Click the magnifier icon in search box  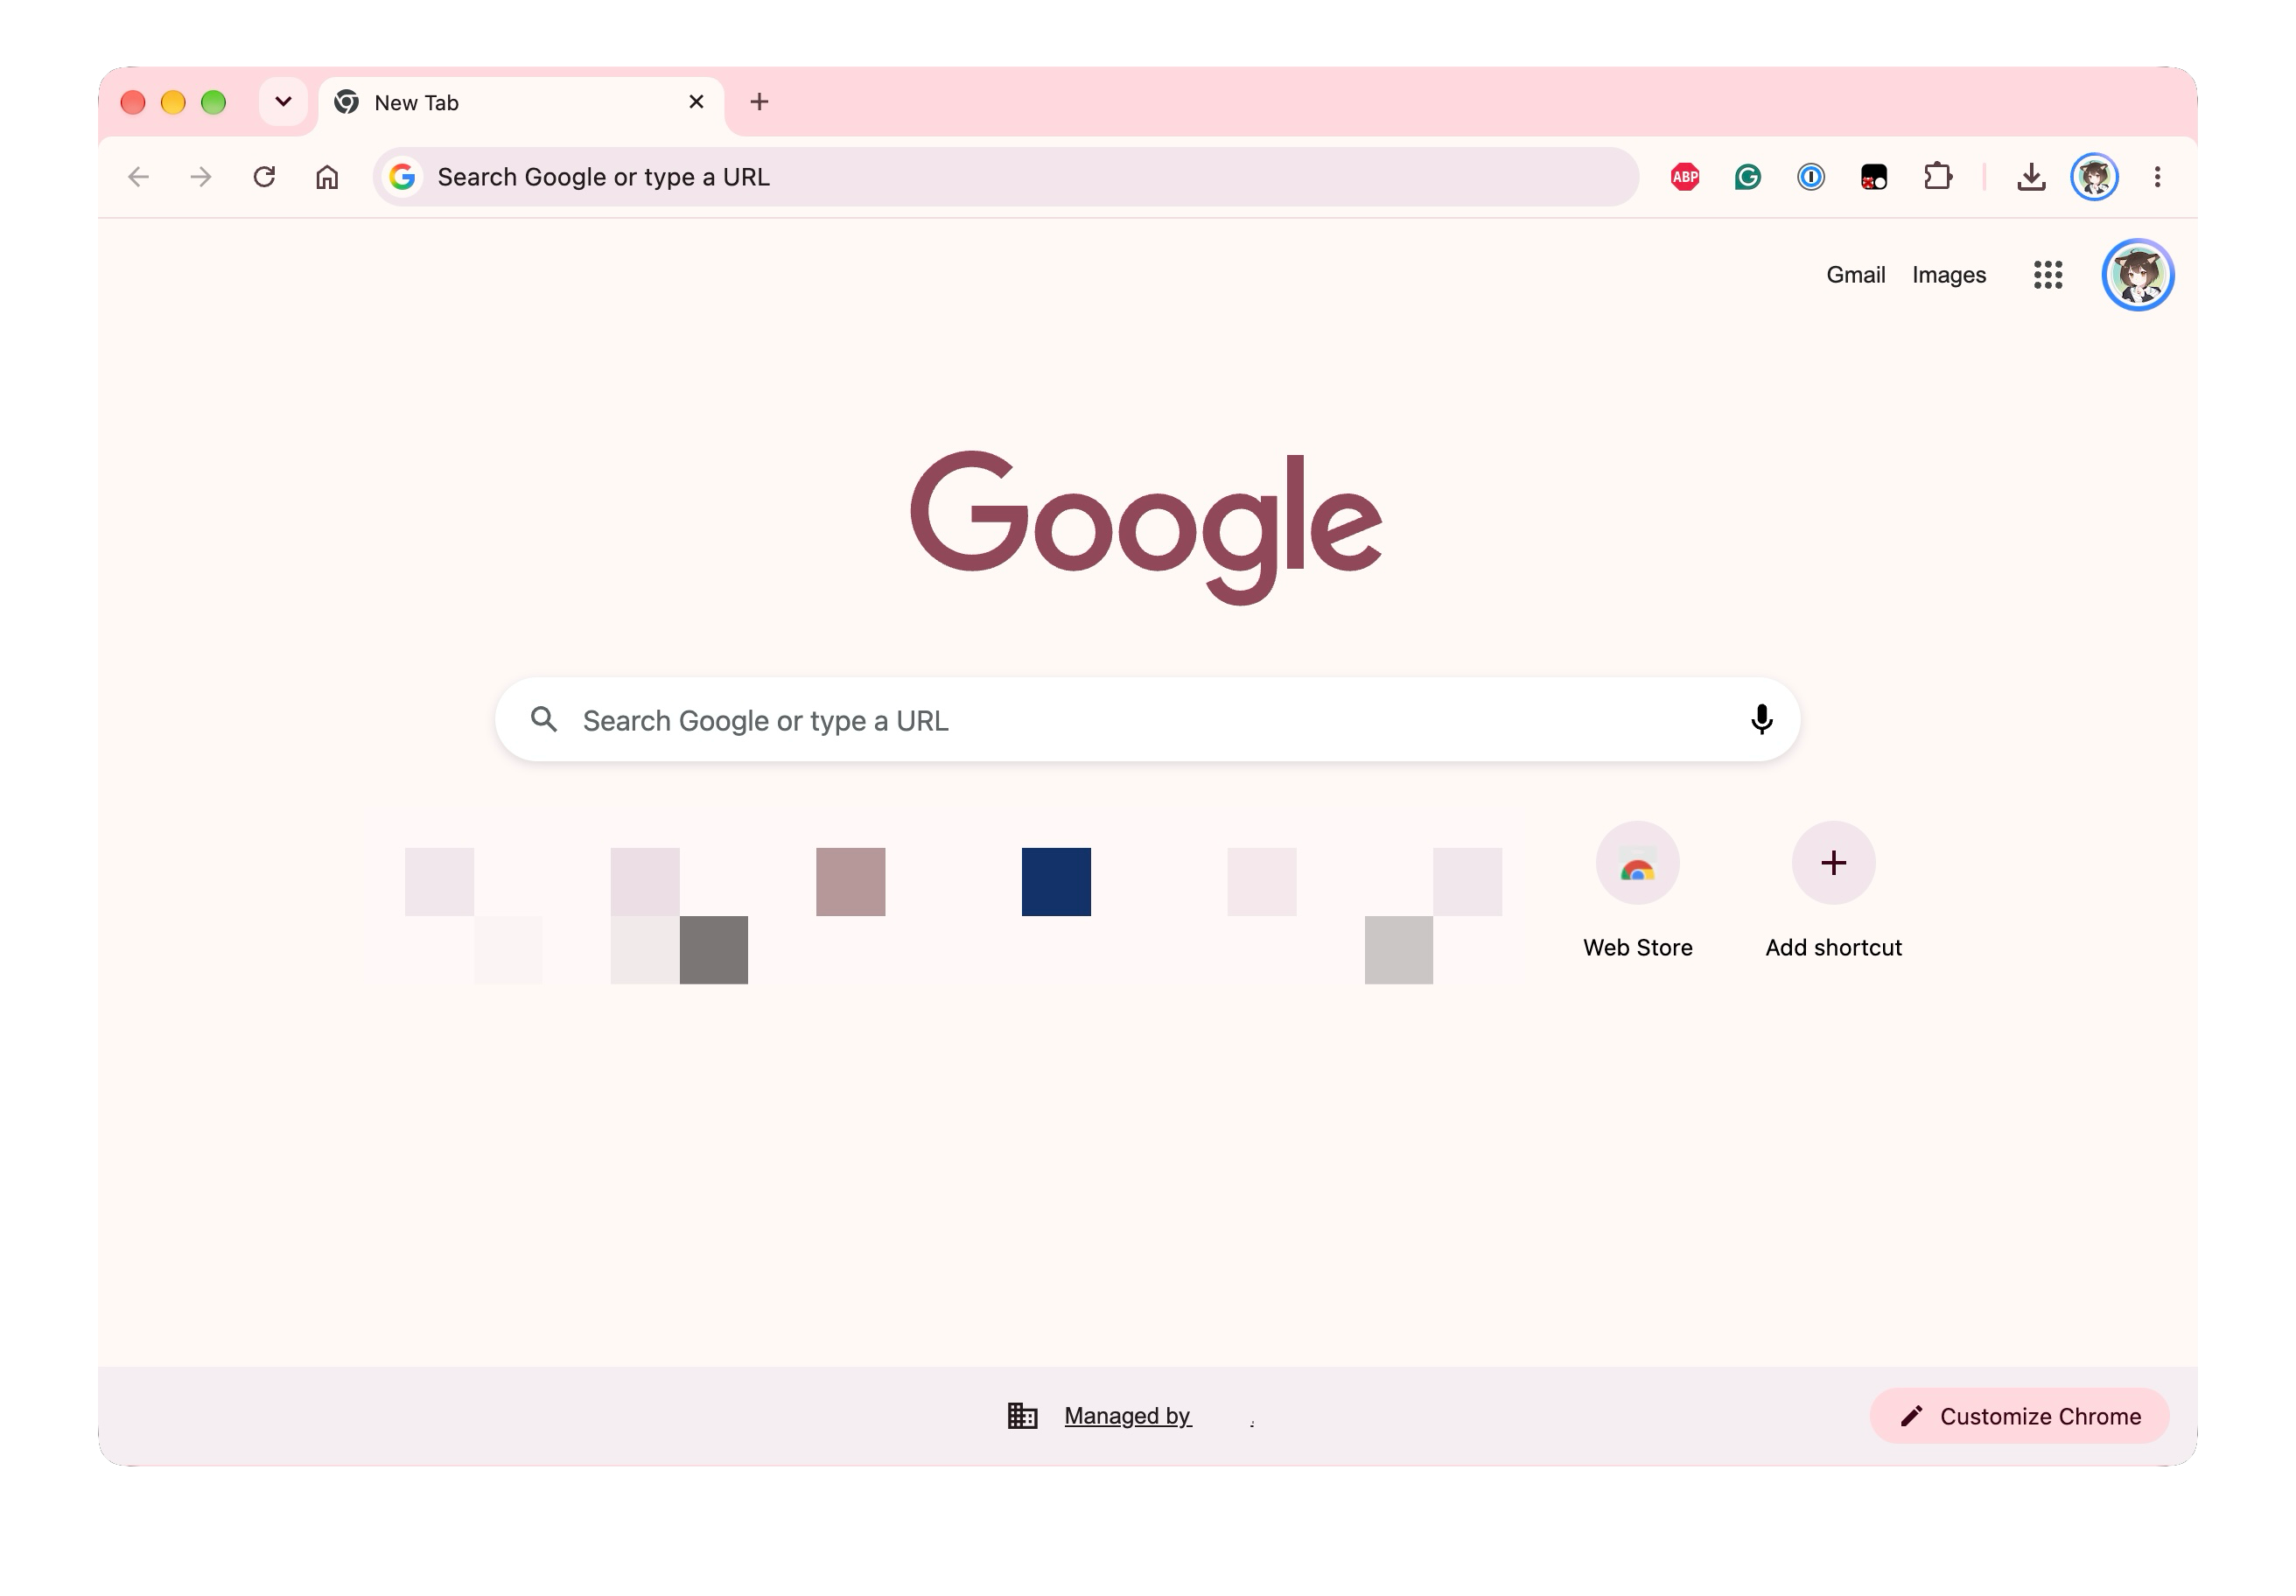pos(544,719)
